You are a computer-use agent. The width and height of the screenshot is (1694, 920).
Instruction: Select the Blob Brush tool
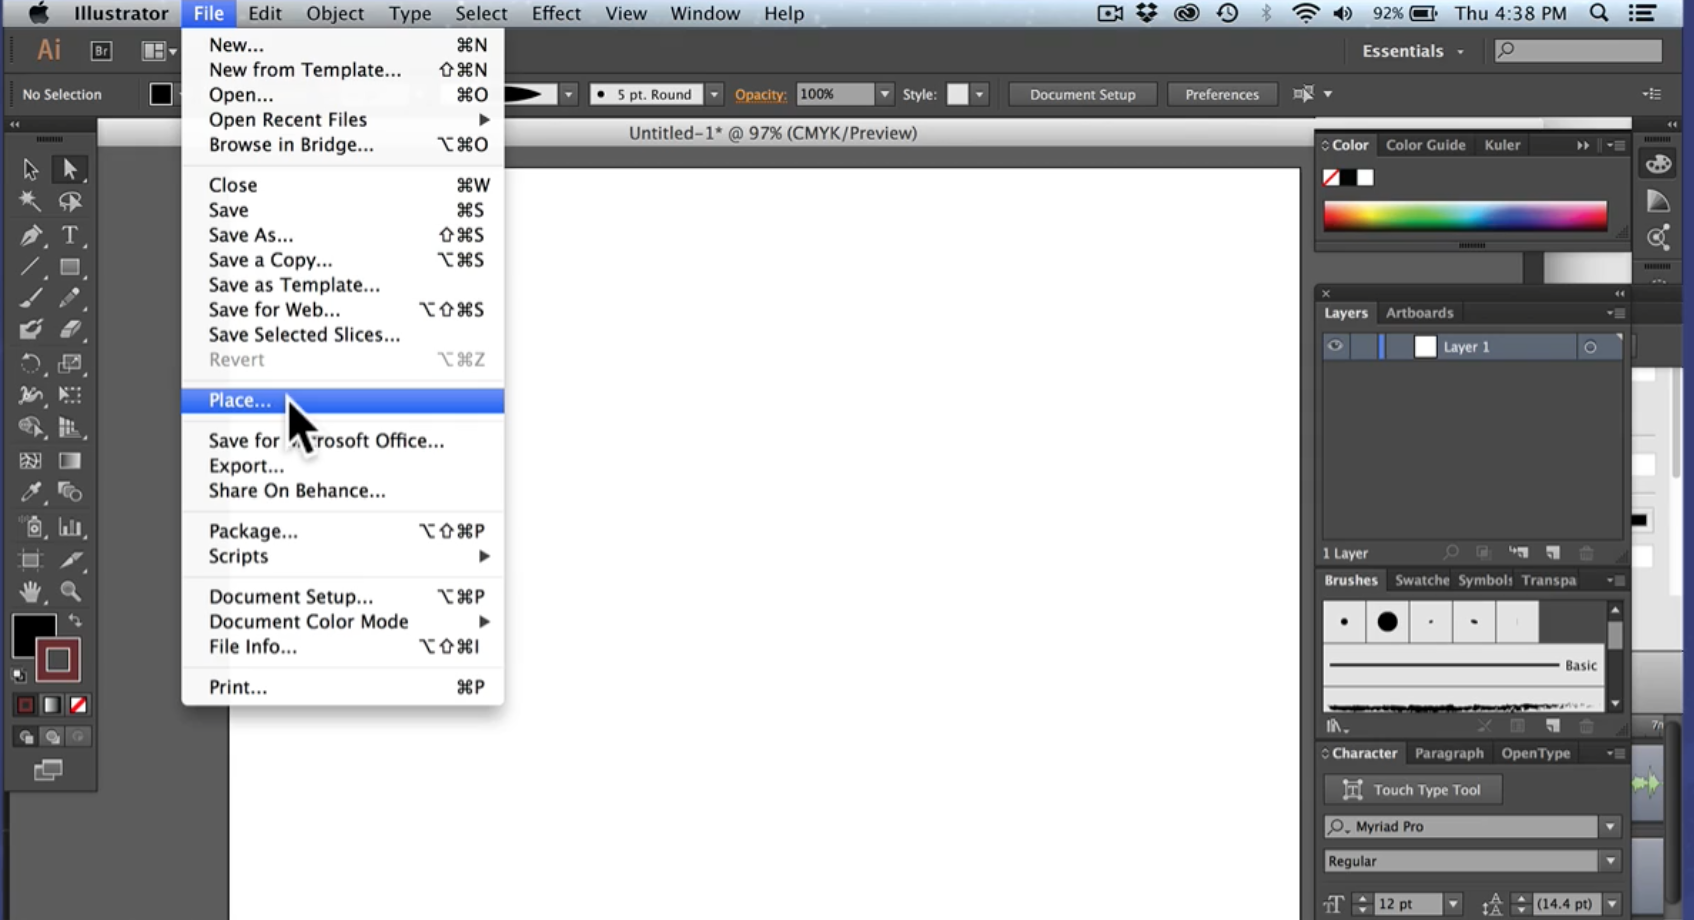click(30, 329)
